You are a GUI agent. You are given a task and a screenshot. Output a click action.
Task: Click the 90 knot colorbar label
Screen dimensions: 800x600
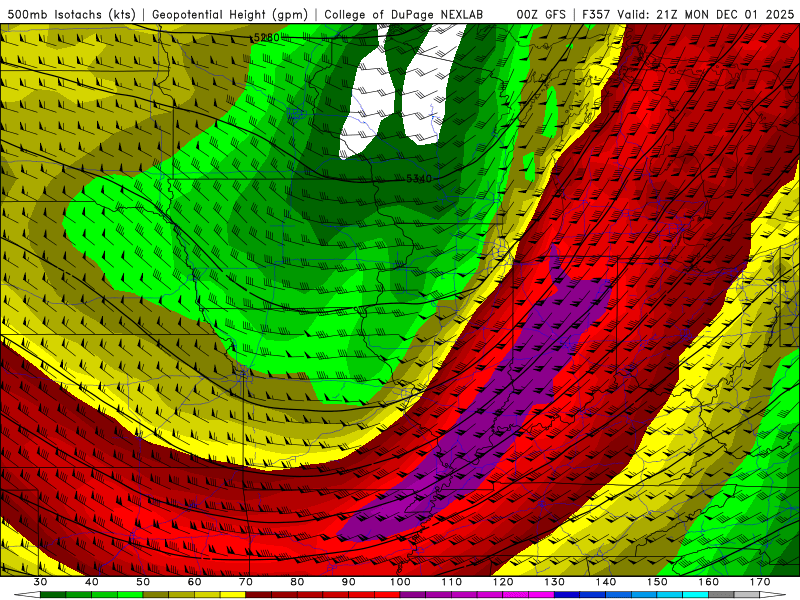tap(349, 582)
